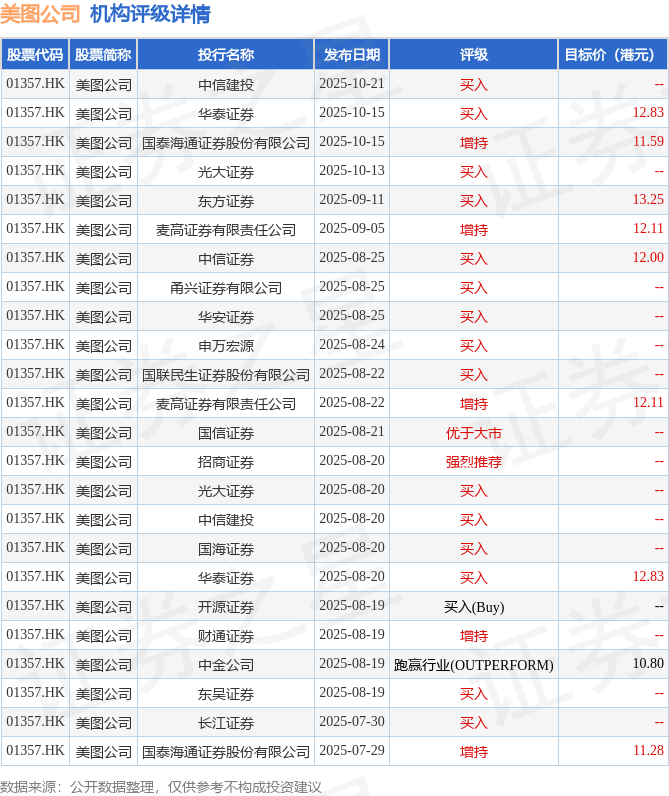Click target price 13.25
The width and height of the screenshot is (669, 796).
(x=648, y=200)
